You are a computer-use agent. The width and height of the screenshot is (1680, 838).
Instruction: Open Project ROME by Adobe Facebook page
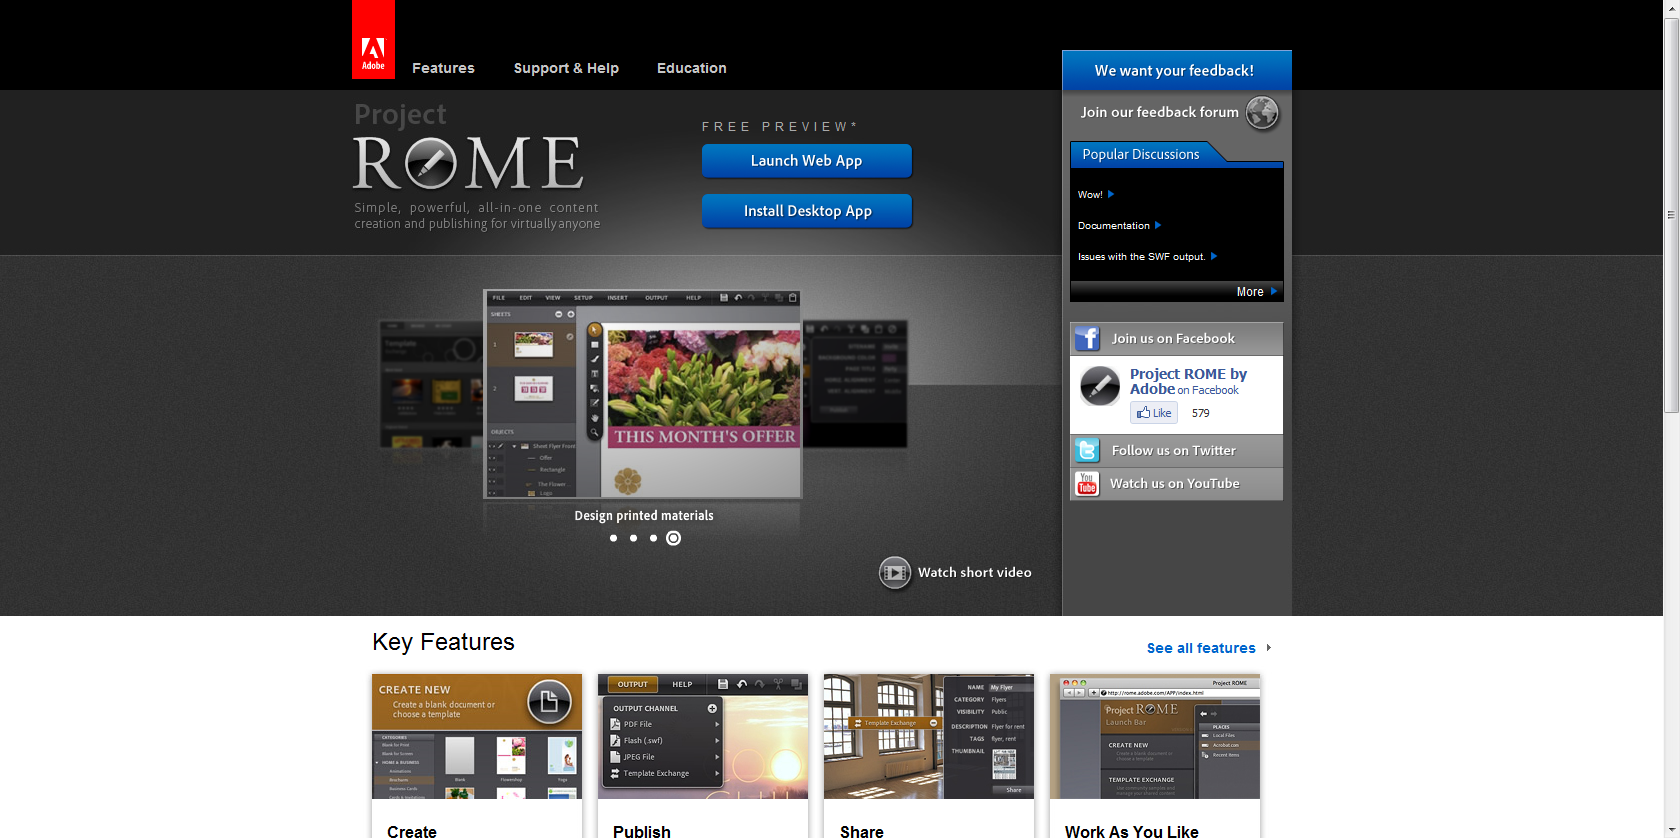tap(1188, 381)
